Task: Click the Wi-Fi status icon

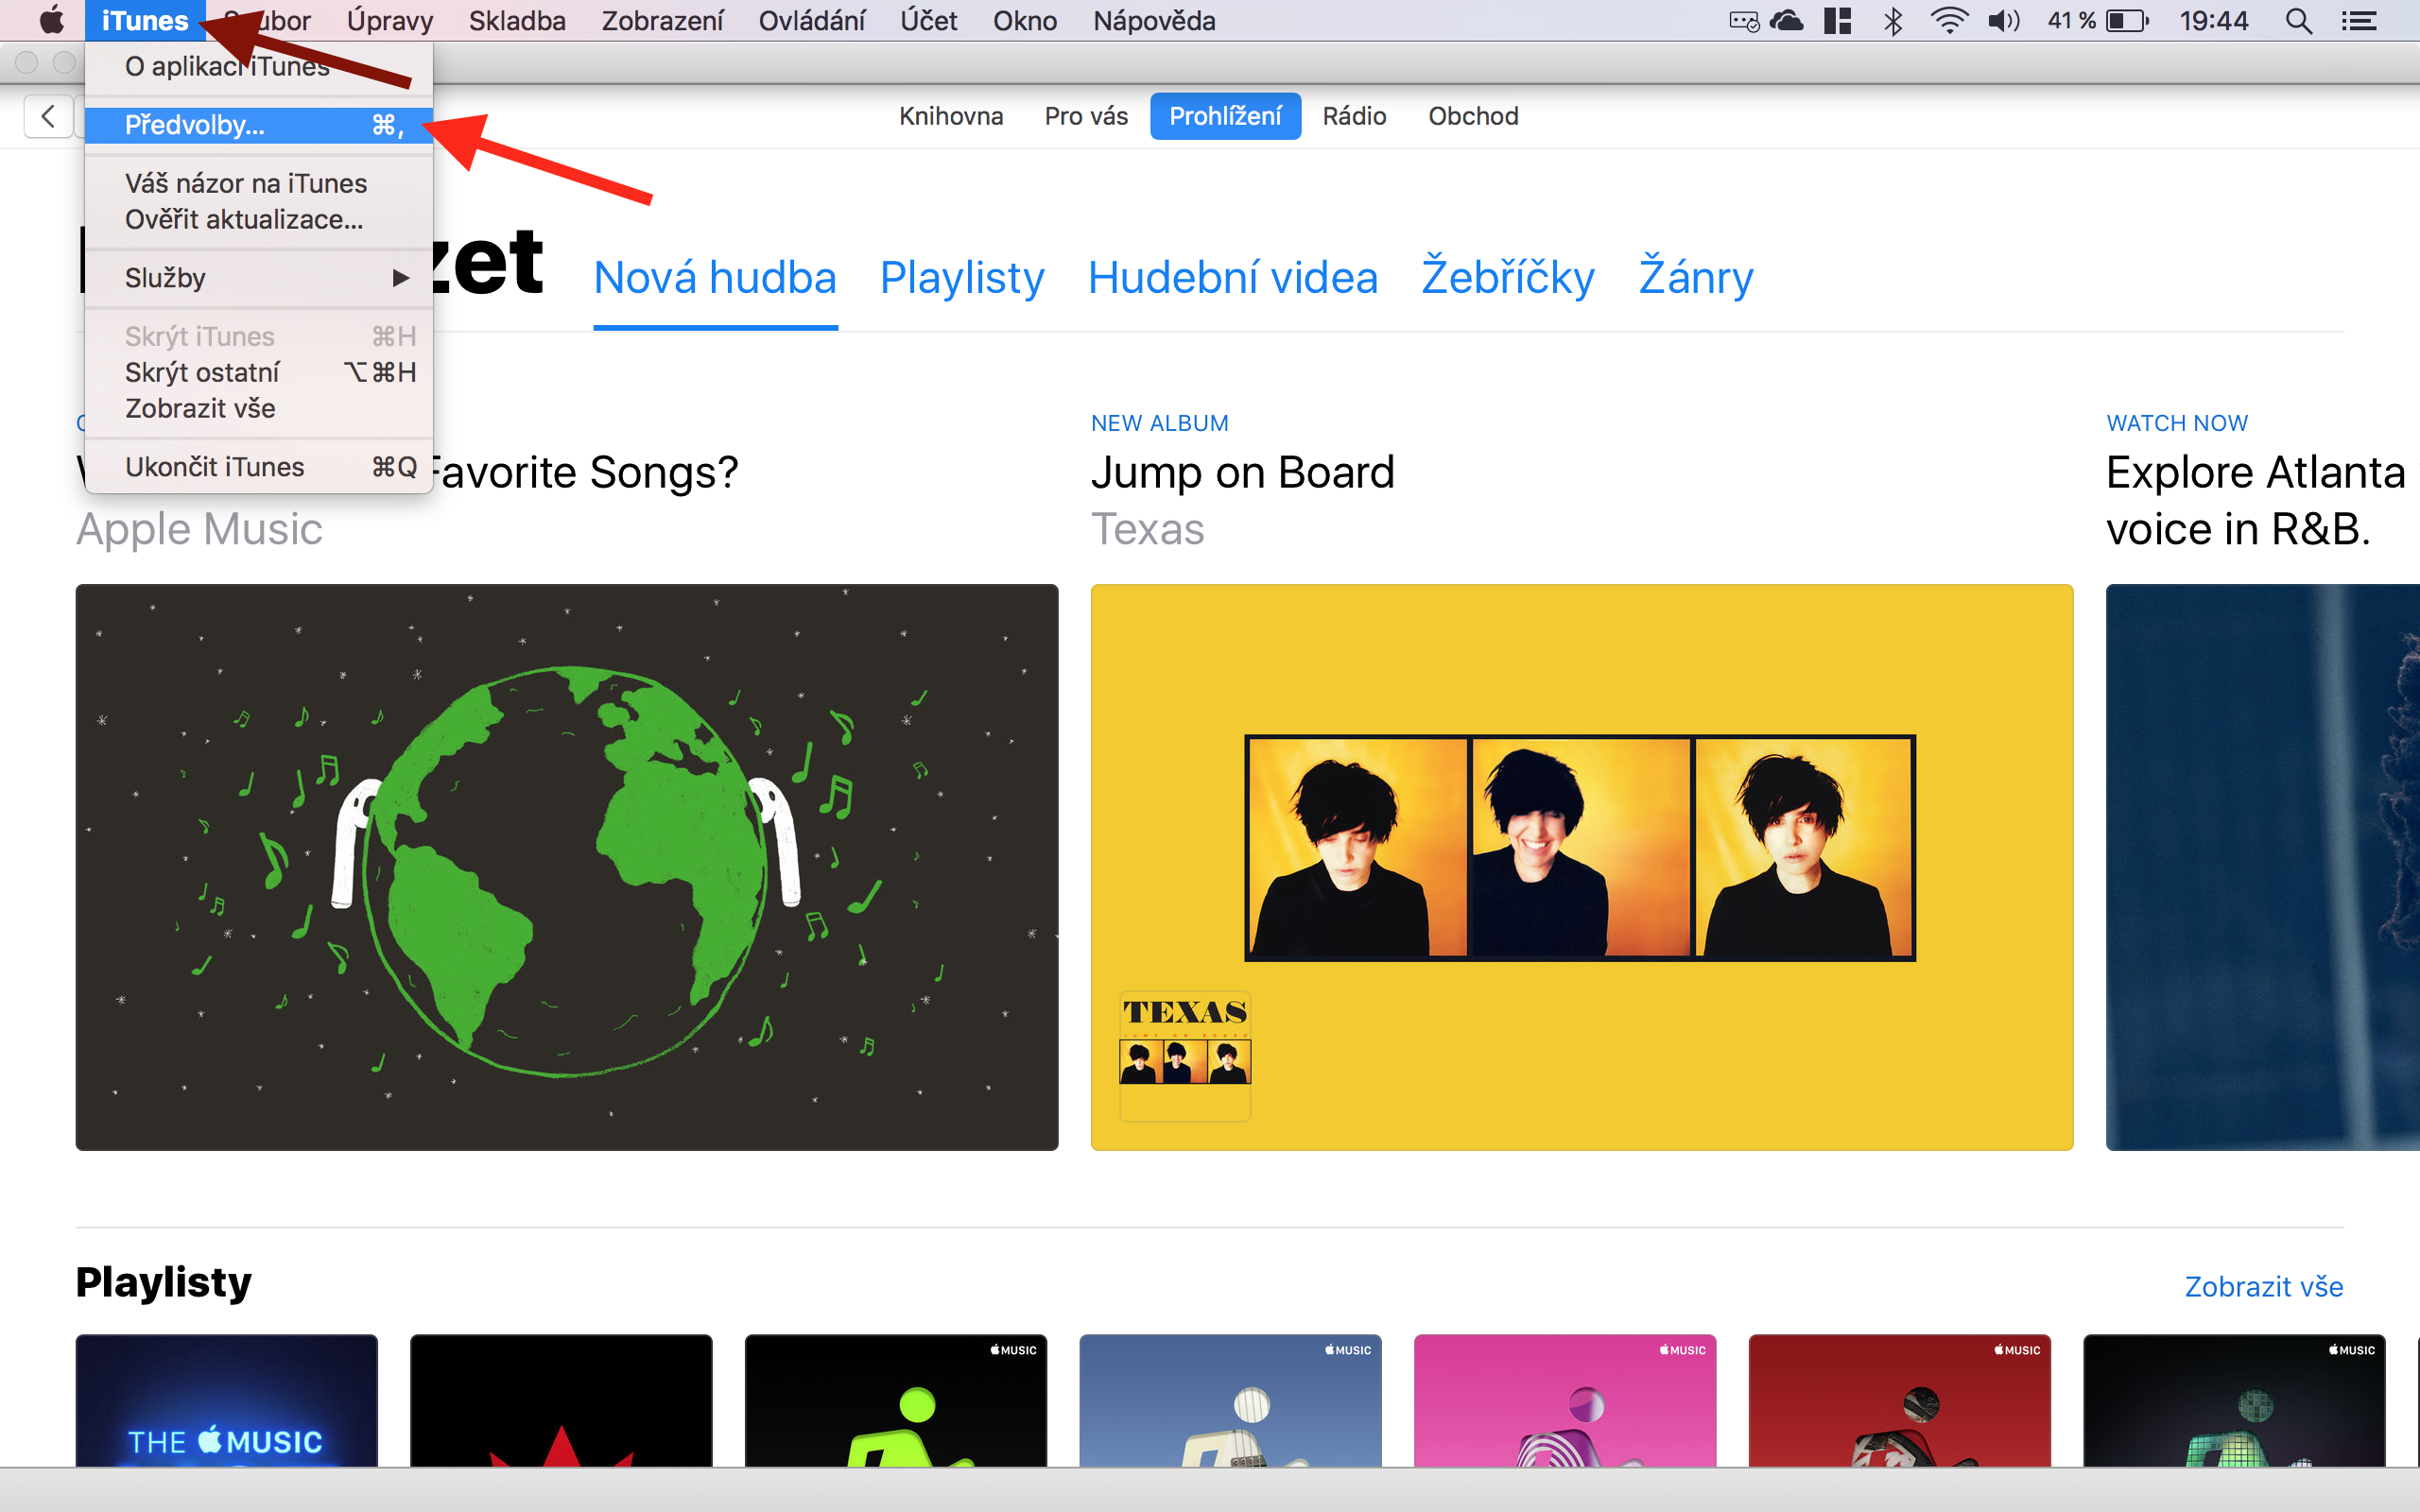Action: click(1948, 21)
